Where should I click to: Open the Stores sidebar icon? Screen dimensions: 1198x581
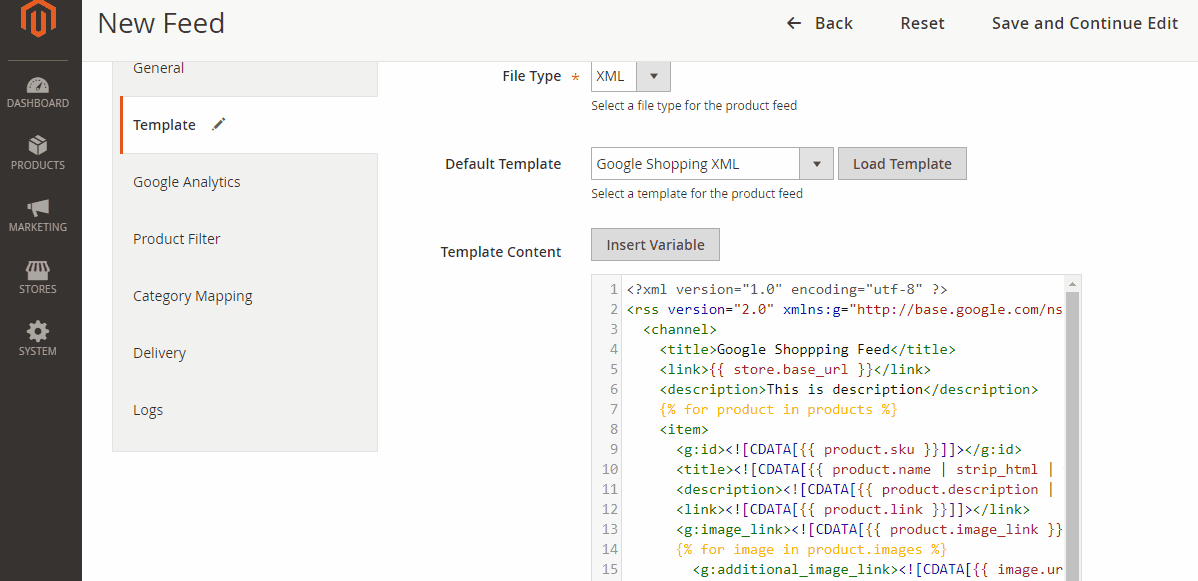tap(38, 278)
